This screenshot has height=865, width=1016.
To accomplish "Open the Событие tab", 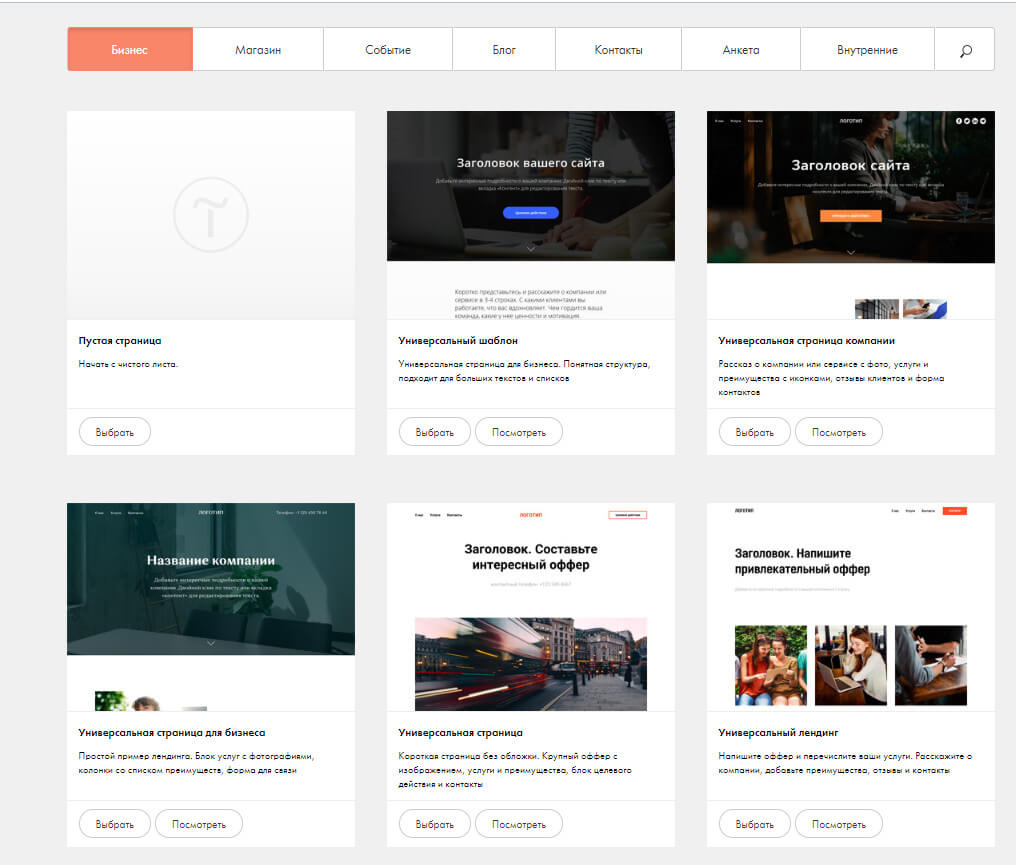I will pos(388,50).
